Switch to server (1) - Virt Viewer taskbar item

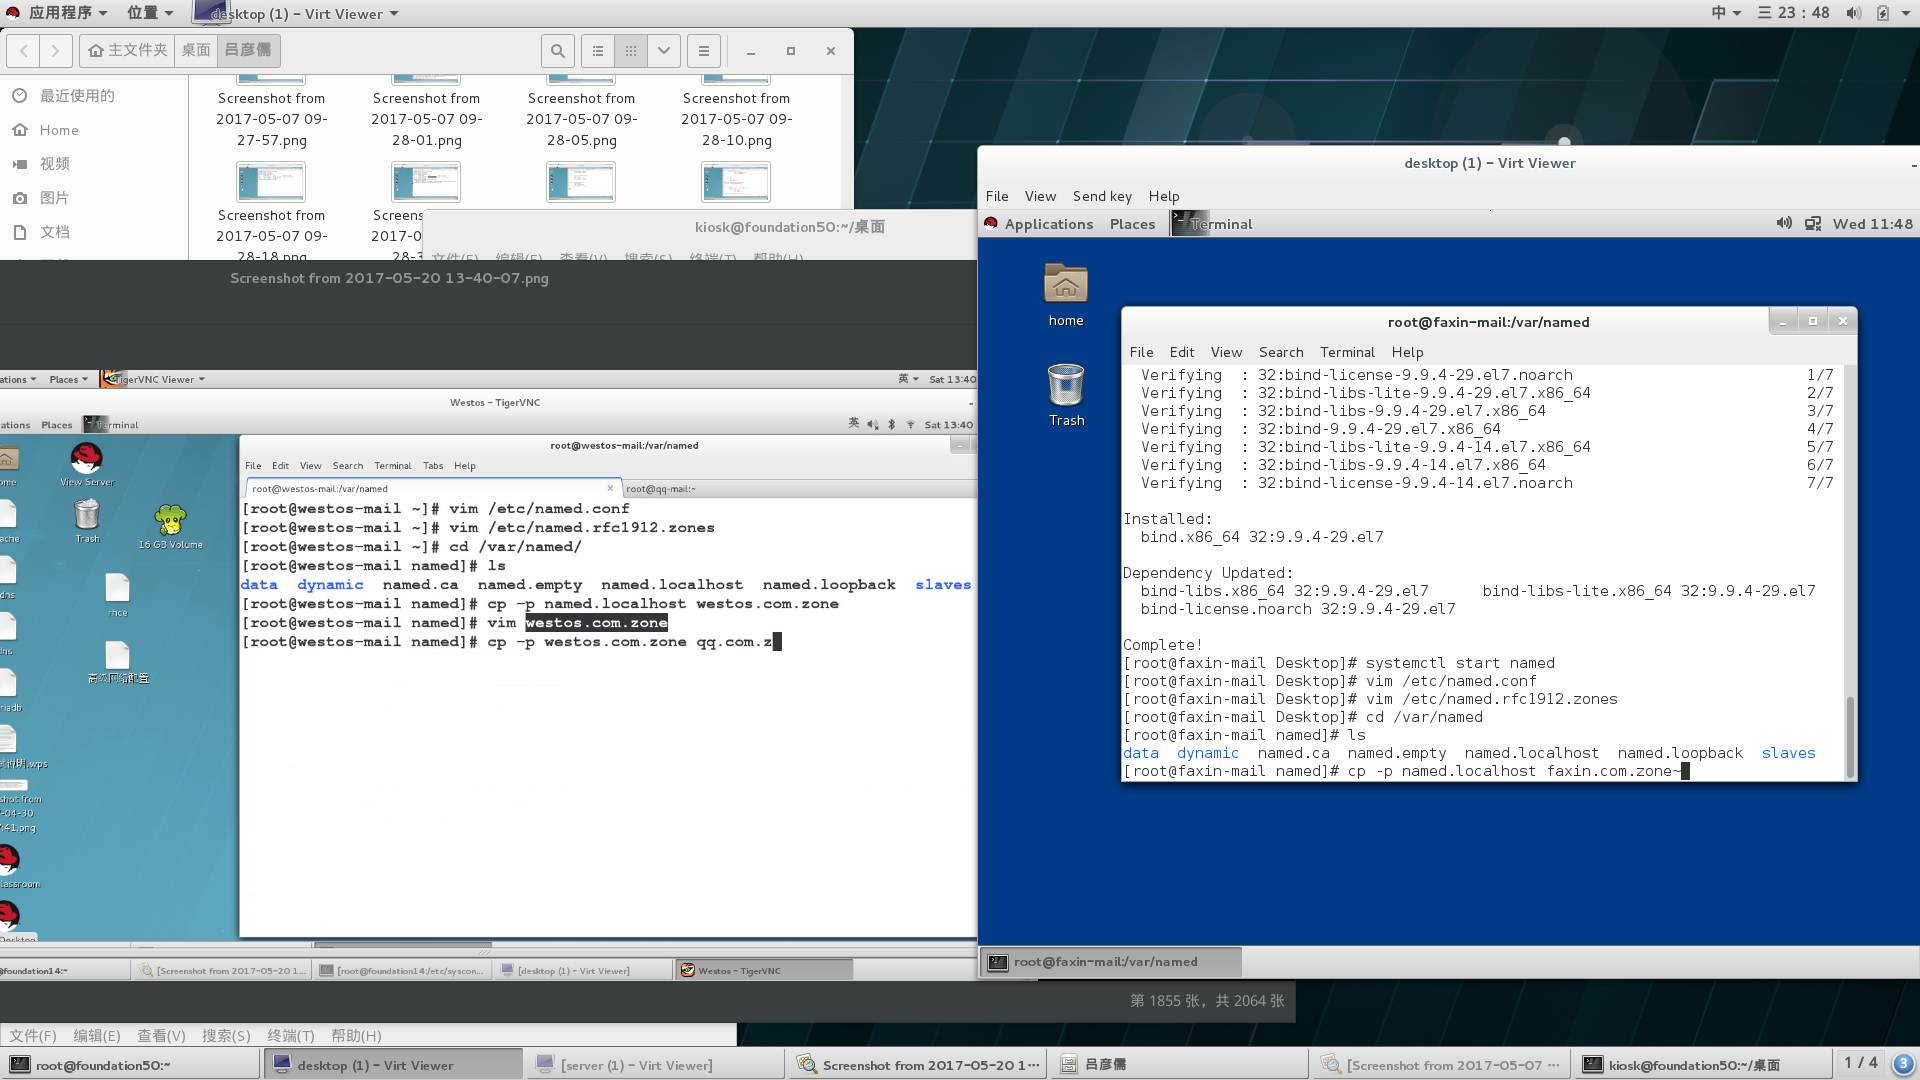click(x=655, y=1065)
